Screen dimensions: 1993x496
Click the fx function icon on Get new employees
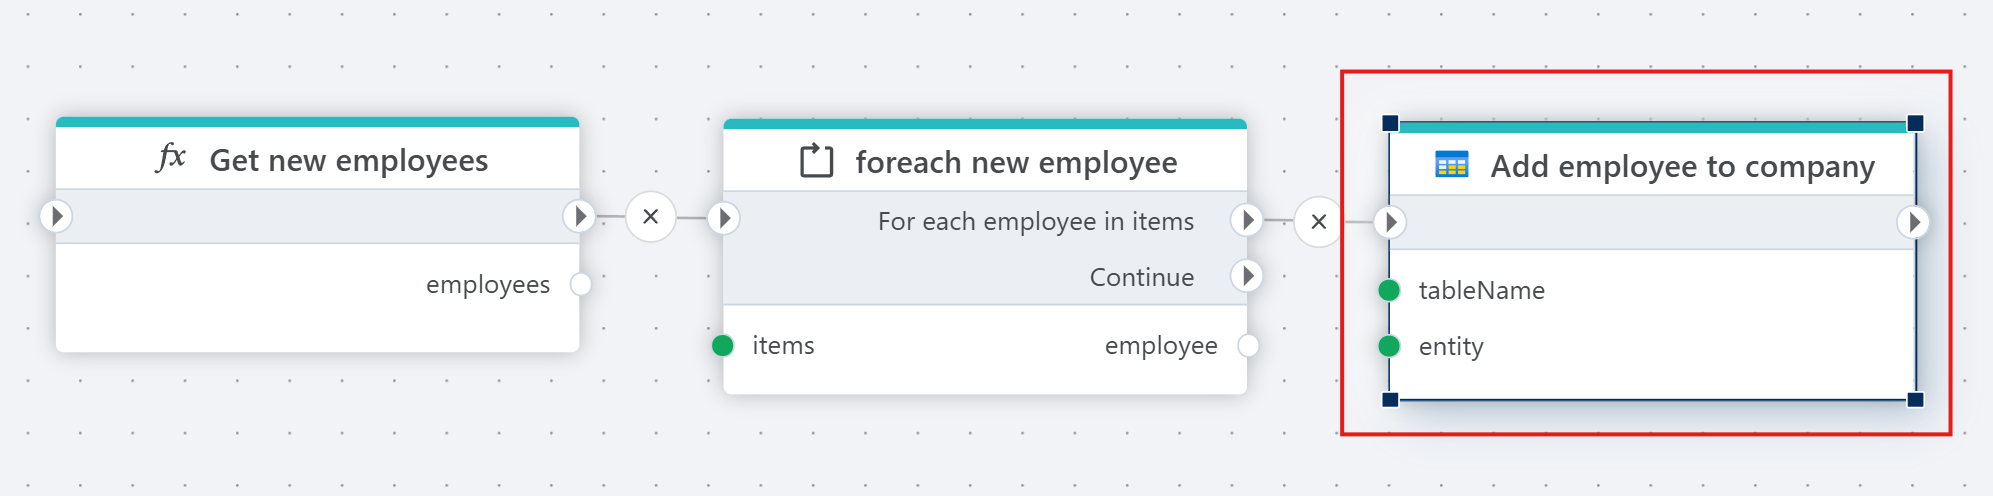pos(172,158)
